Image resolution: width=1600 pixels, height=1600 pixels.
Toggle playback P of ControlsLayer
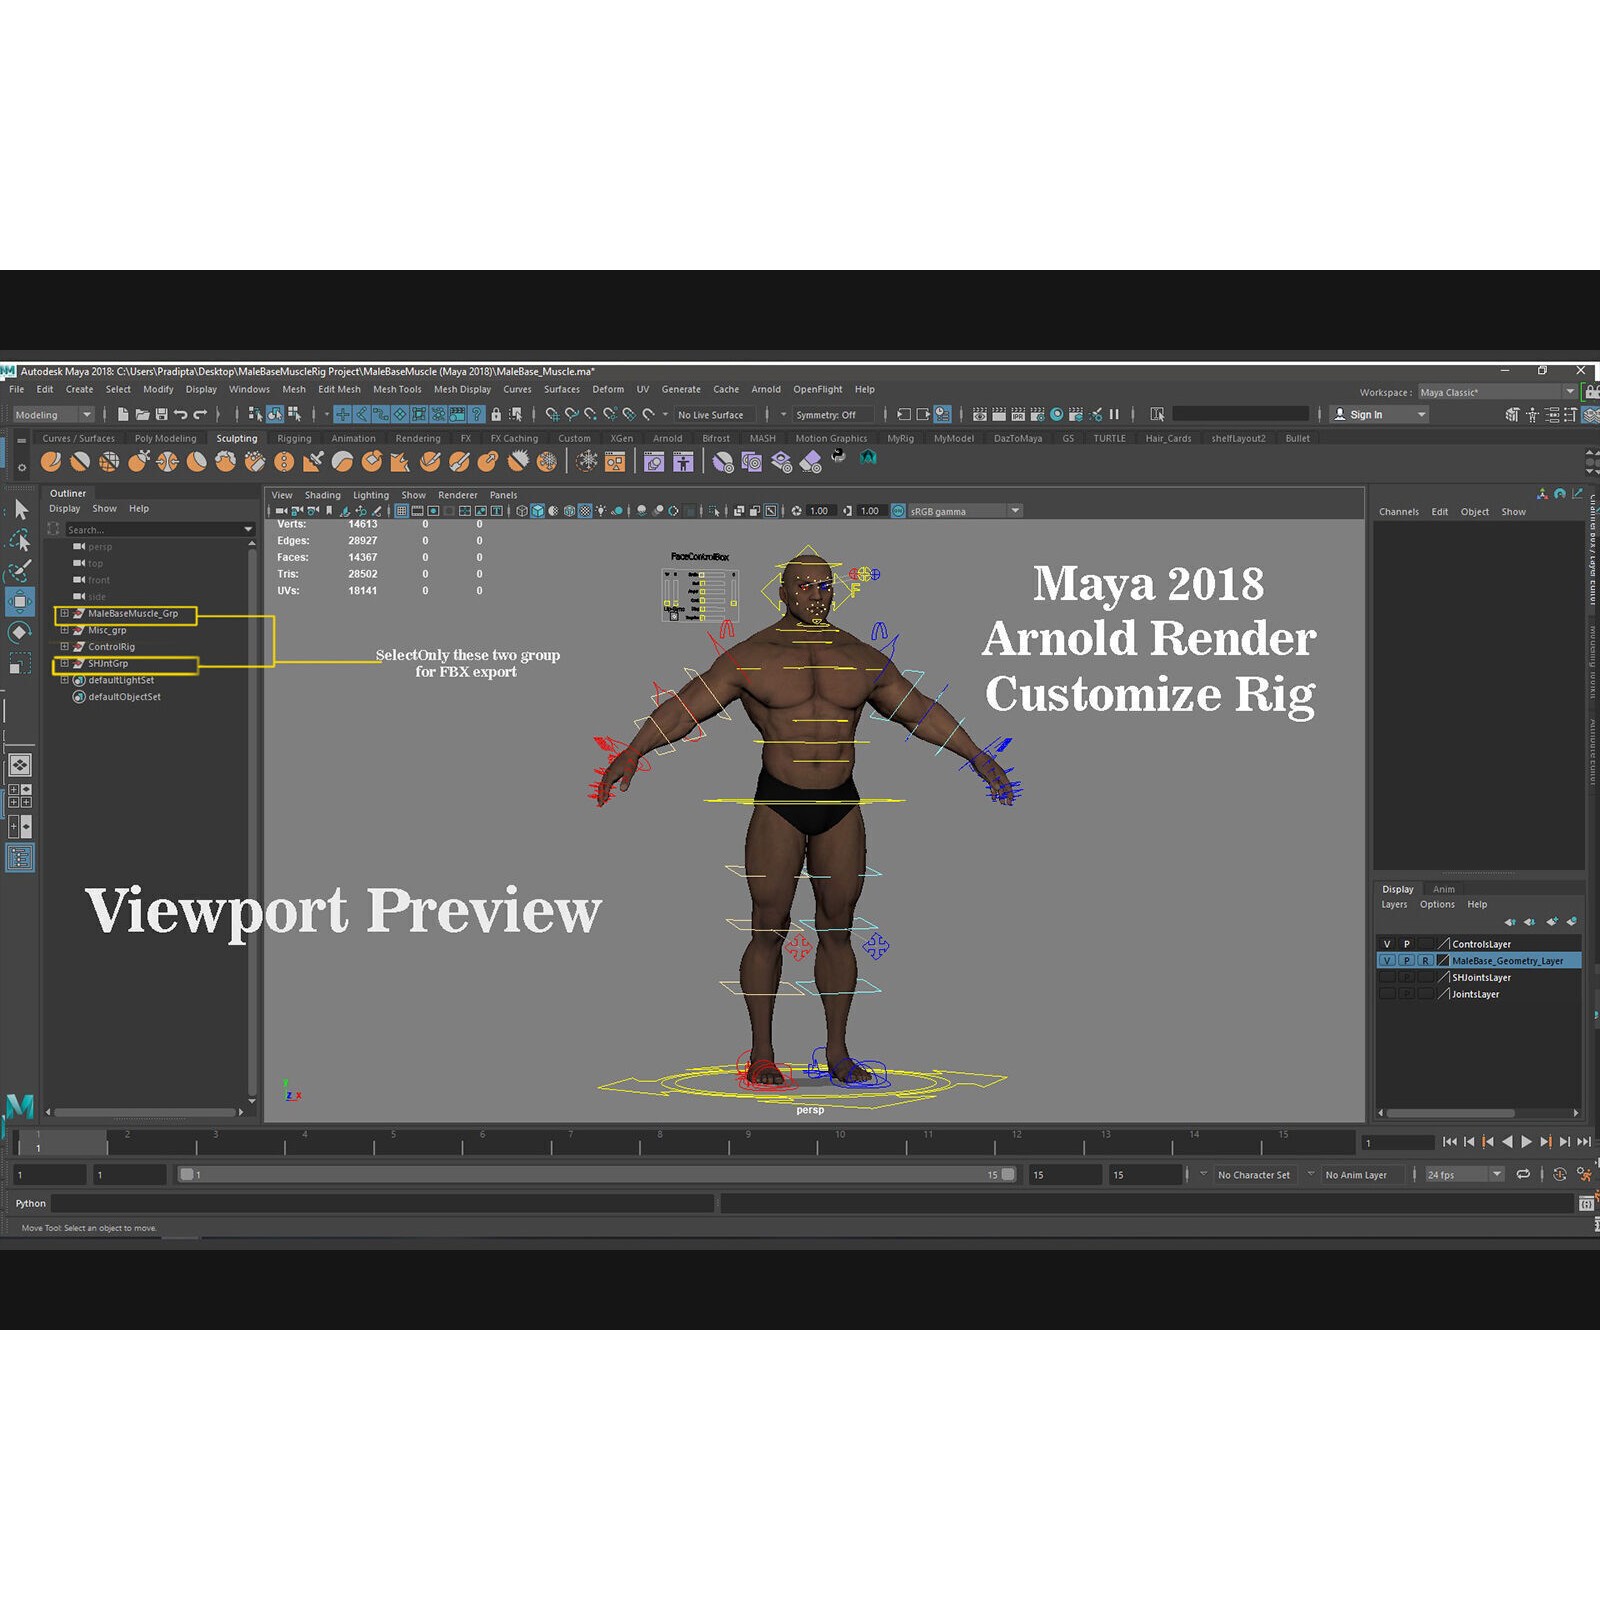[1407, 944]
